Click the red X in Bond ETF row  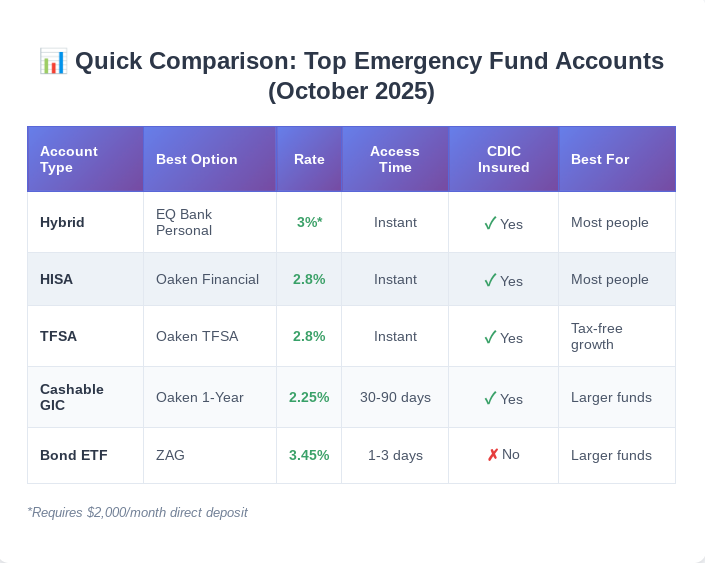(x=493, y=455)
